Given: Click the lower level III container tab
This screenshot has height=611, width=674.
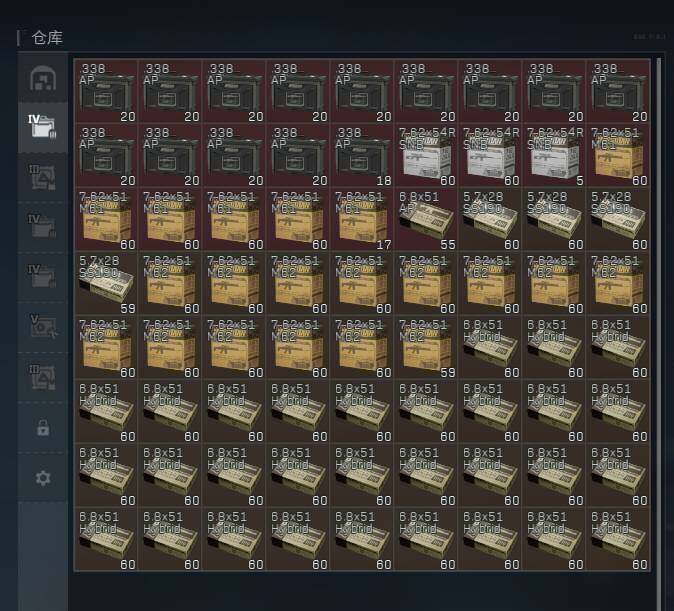Looking at the screenshot, I should click(x=42, y=376).
